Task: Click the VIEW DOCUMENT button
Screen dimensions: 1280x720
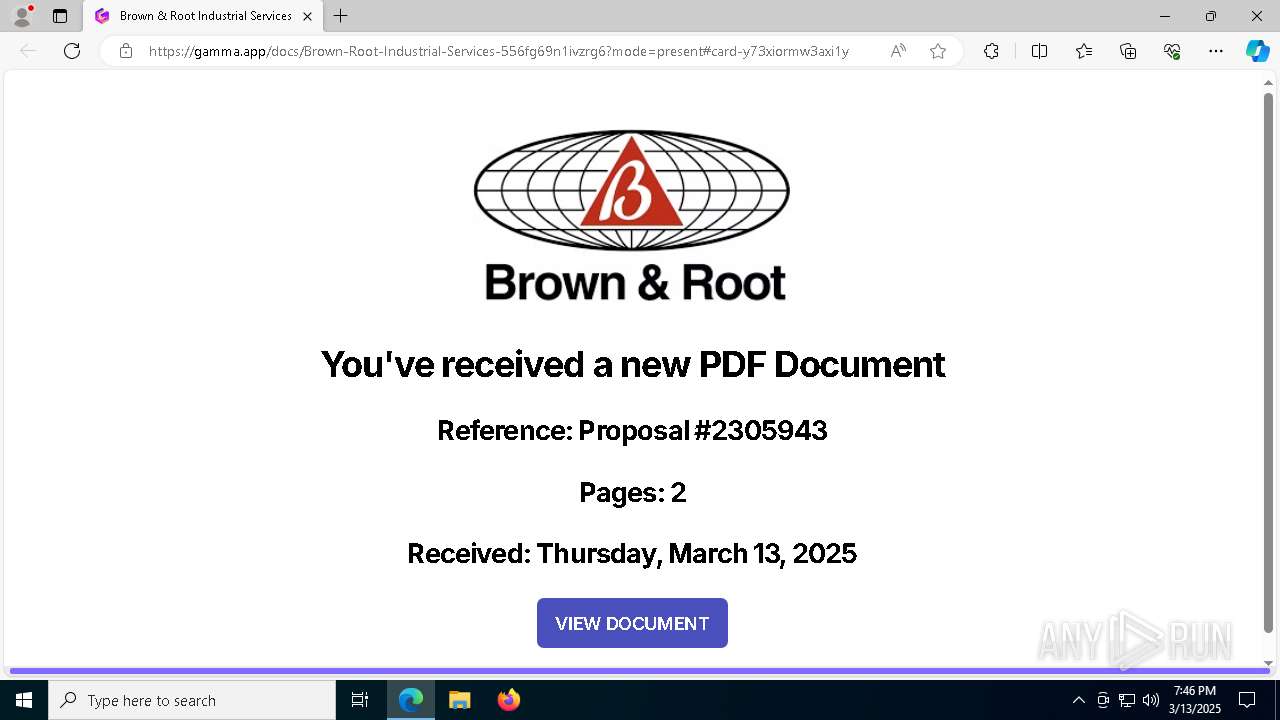Action: pos(632,623)
